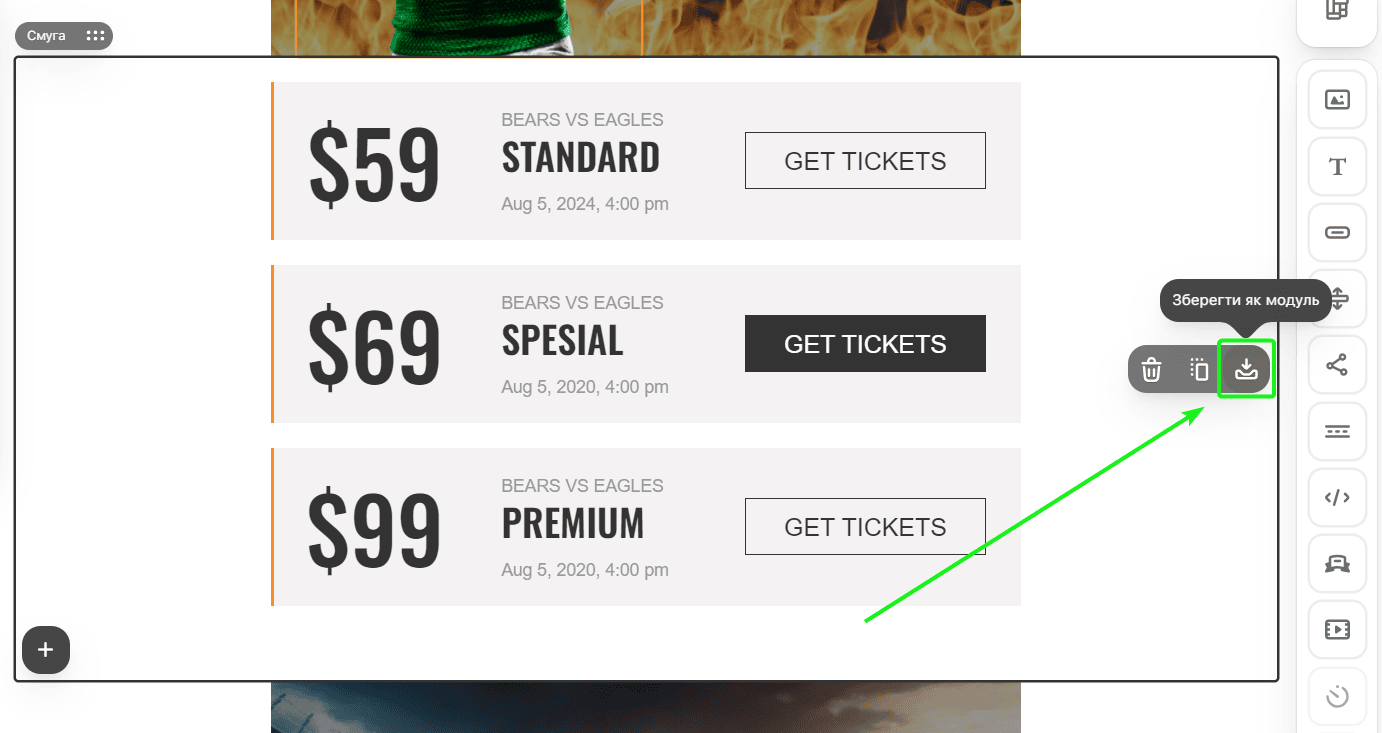Duplicate the stripe with the copy icon
The height and width of the screenshot is (733, 1382).
click(x=1199, y=369)
